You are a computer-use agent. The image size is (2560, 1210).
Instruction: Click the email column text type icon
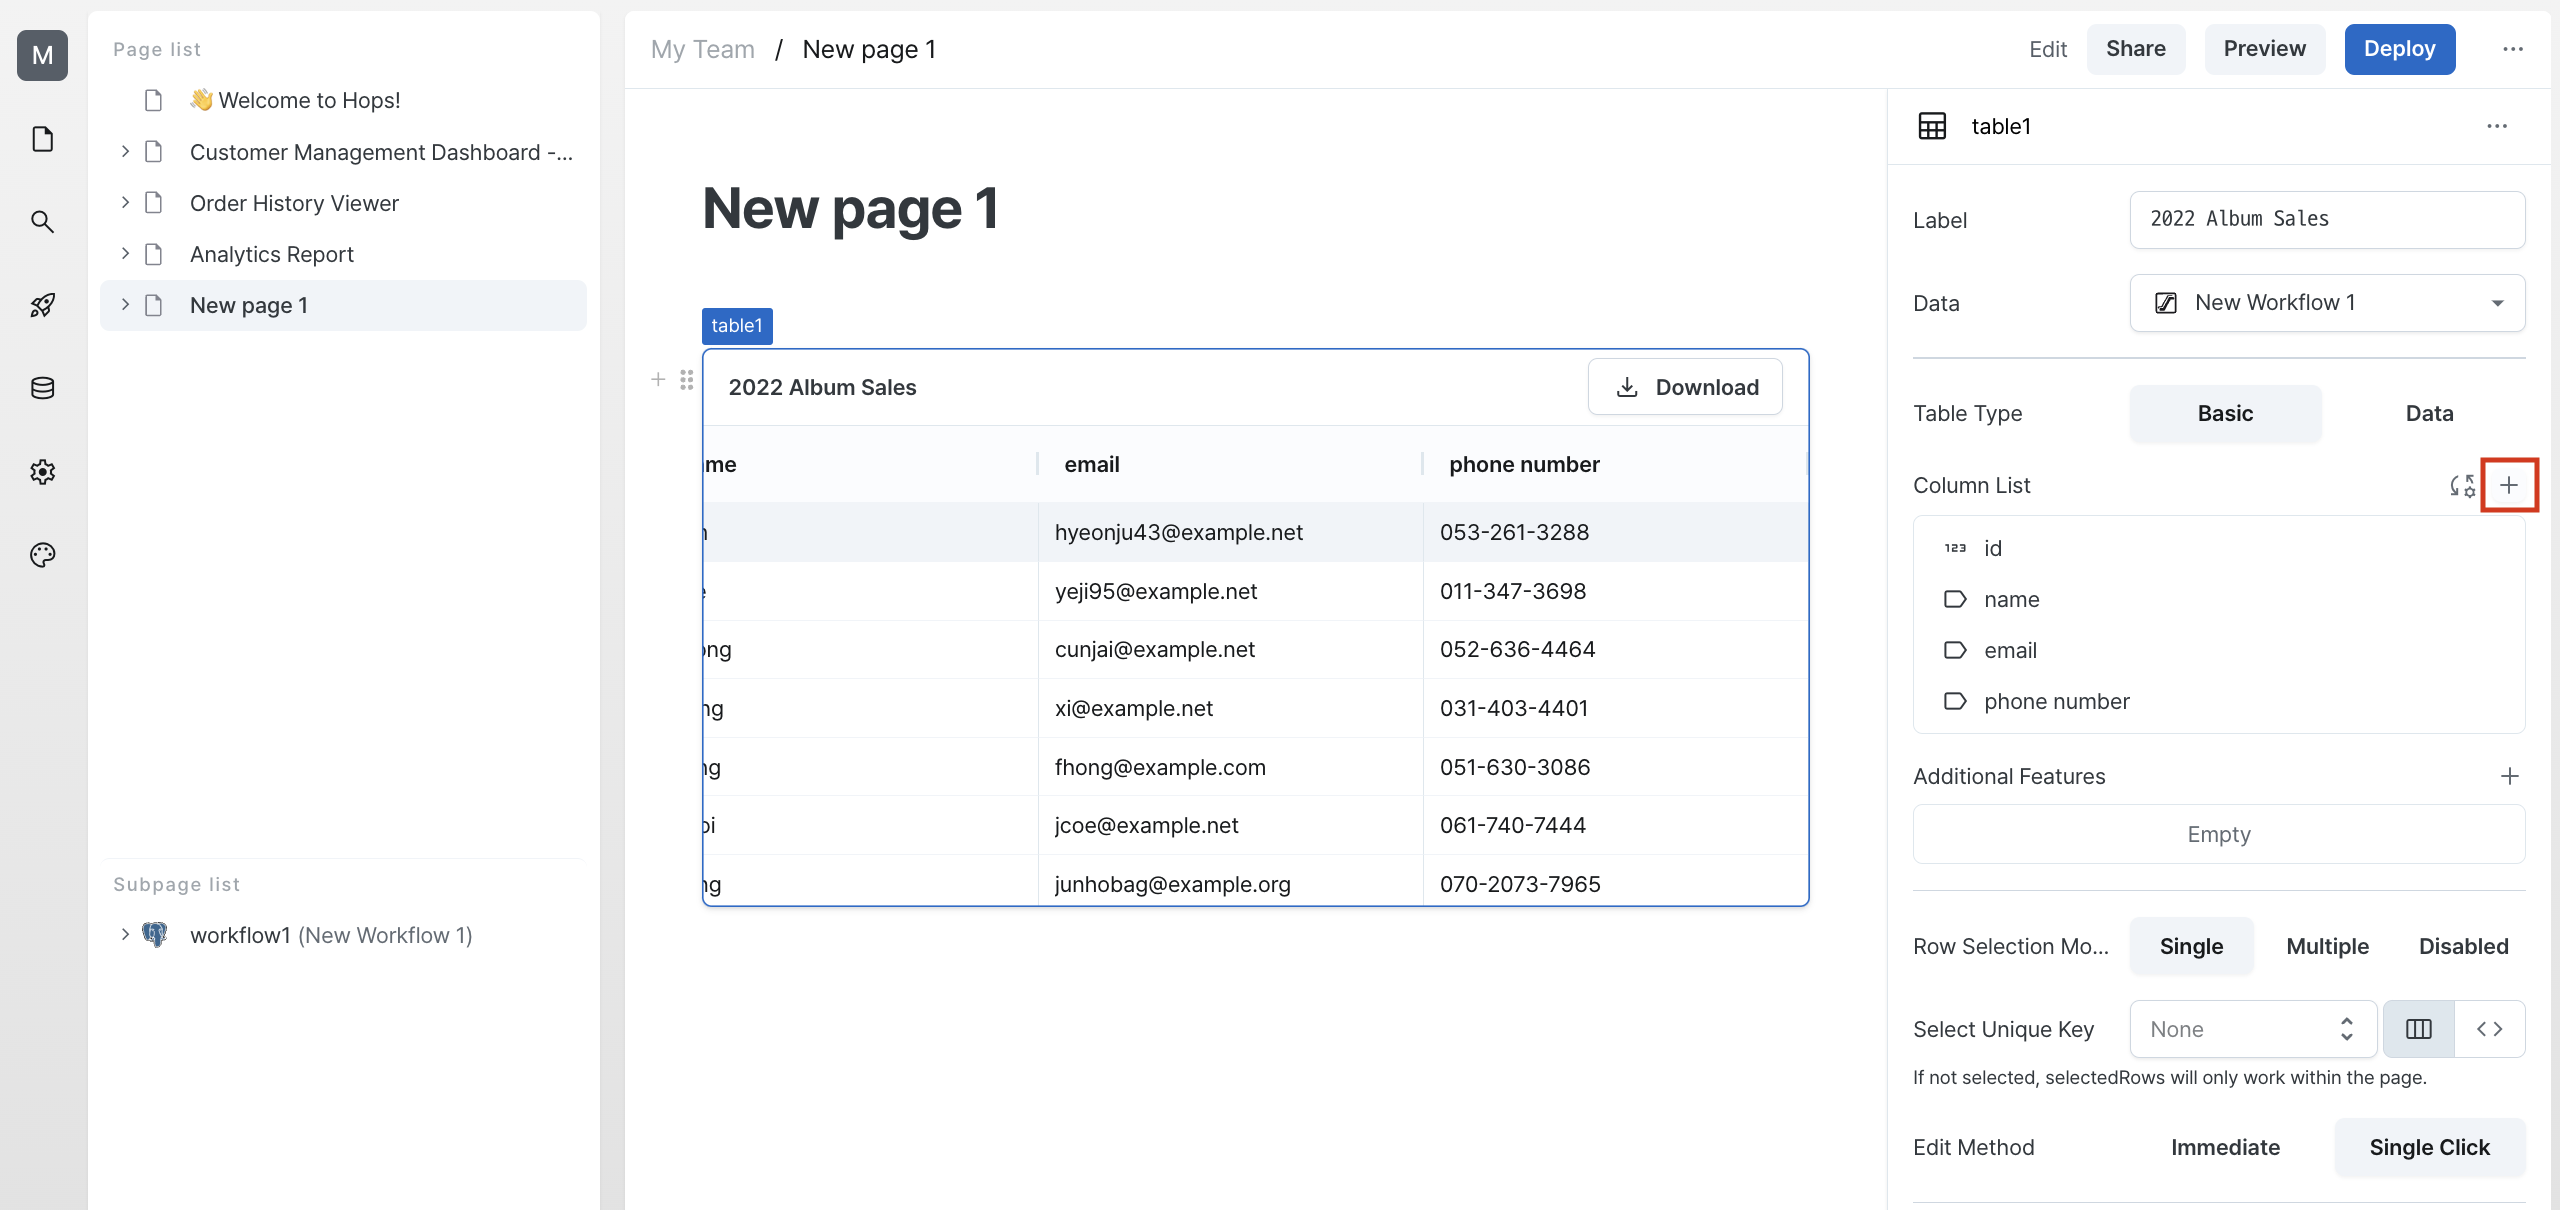point(1955,650)
